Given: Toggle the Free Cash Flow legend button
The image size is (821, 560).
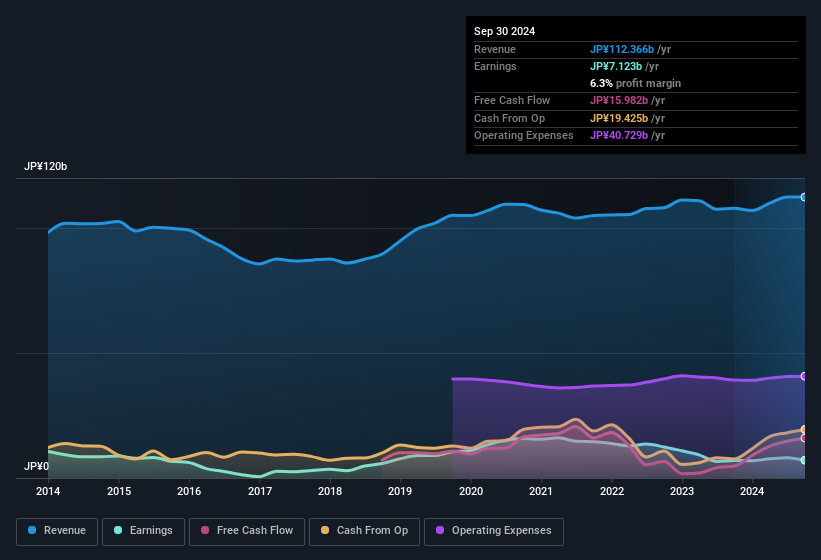Looking at the screenshot, I should [247, 531].
